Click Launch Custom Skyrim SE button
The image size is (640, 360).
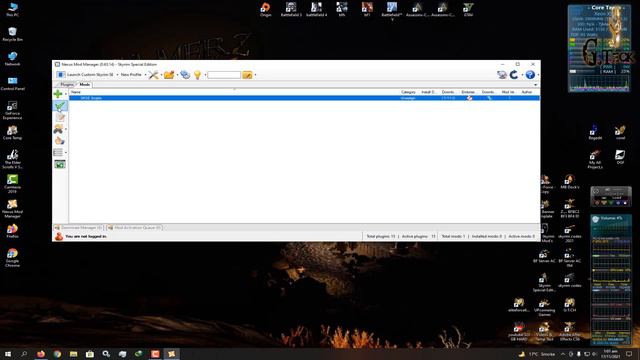85,75
